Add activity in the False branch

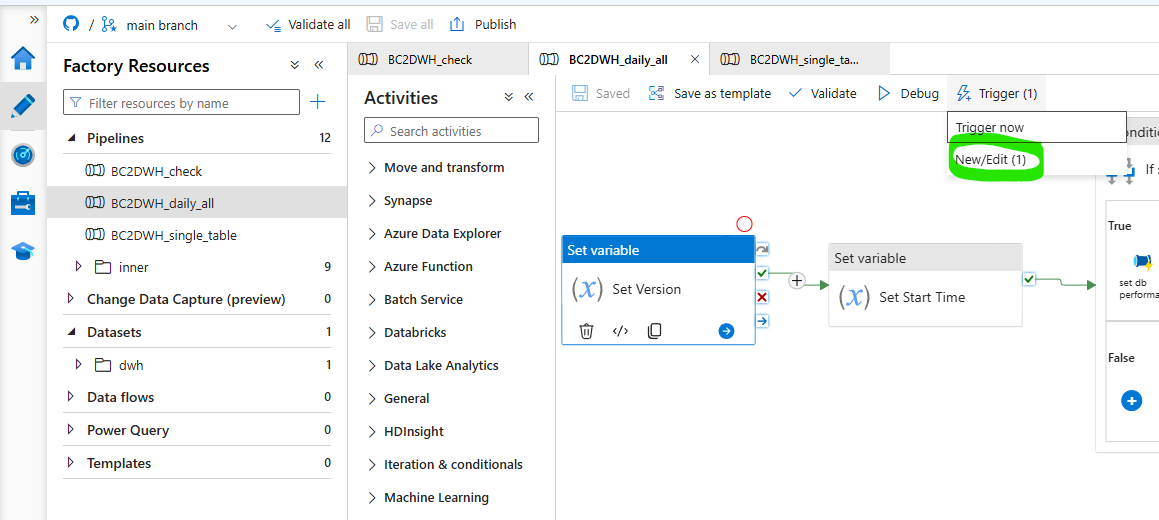pyautogui.click(x=1132, y=400)
